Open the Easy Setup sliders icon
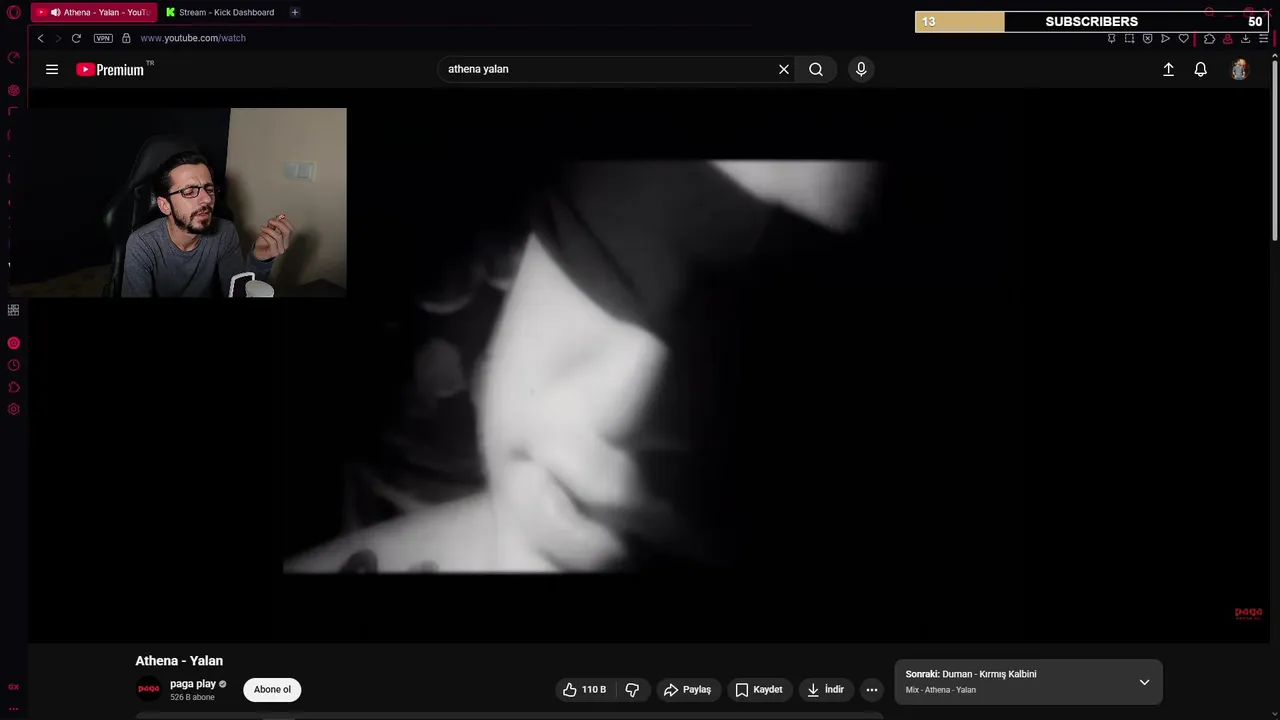 pyautogui.click(x=1263, y=38)
